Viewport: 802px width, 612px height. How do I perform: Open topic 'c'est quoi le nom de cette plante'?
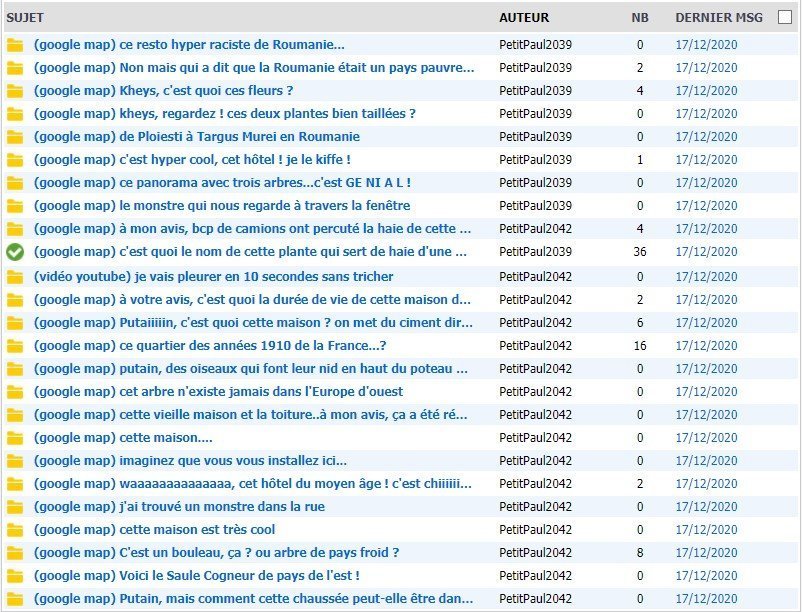pyautogui.click(x=250, y=252)
